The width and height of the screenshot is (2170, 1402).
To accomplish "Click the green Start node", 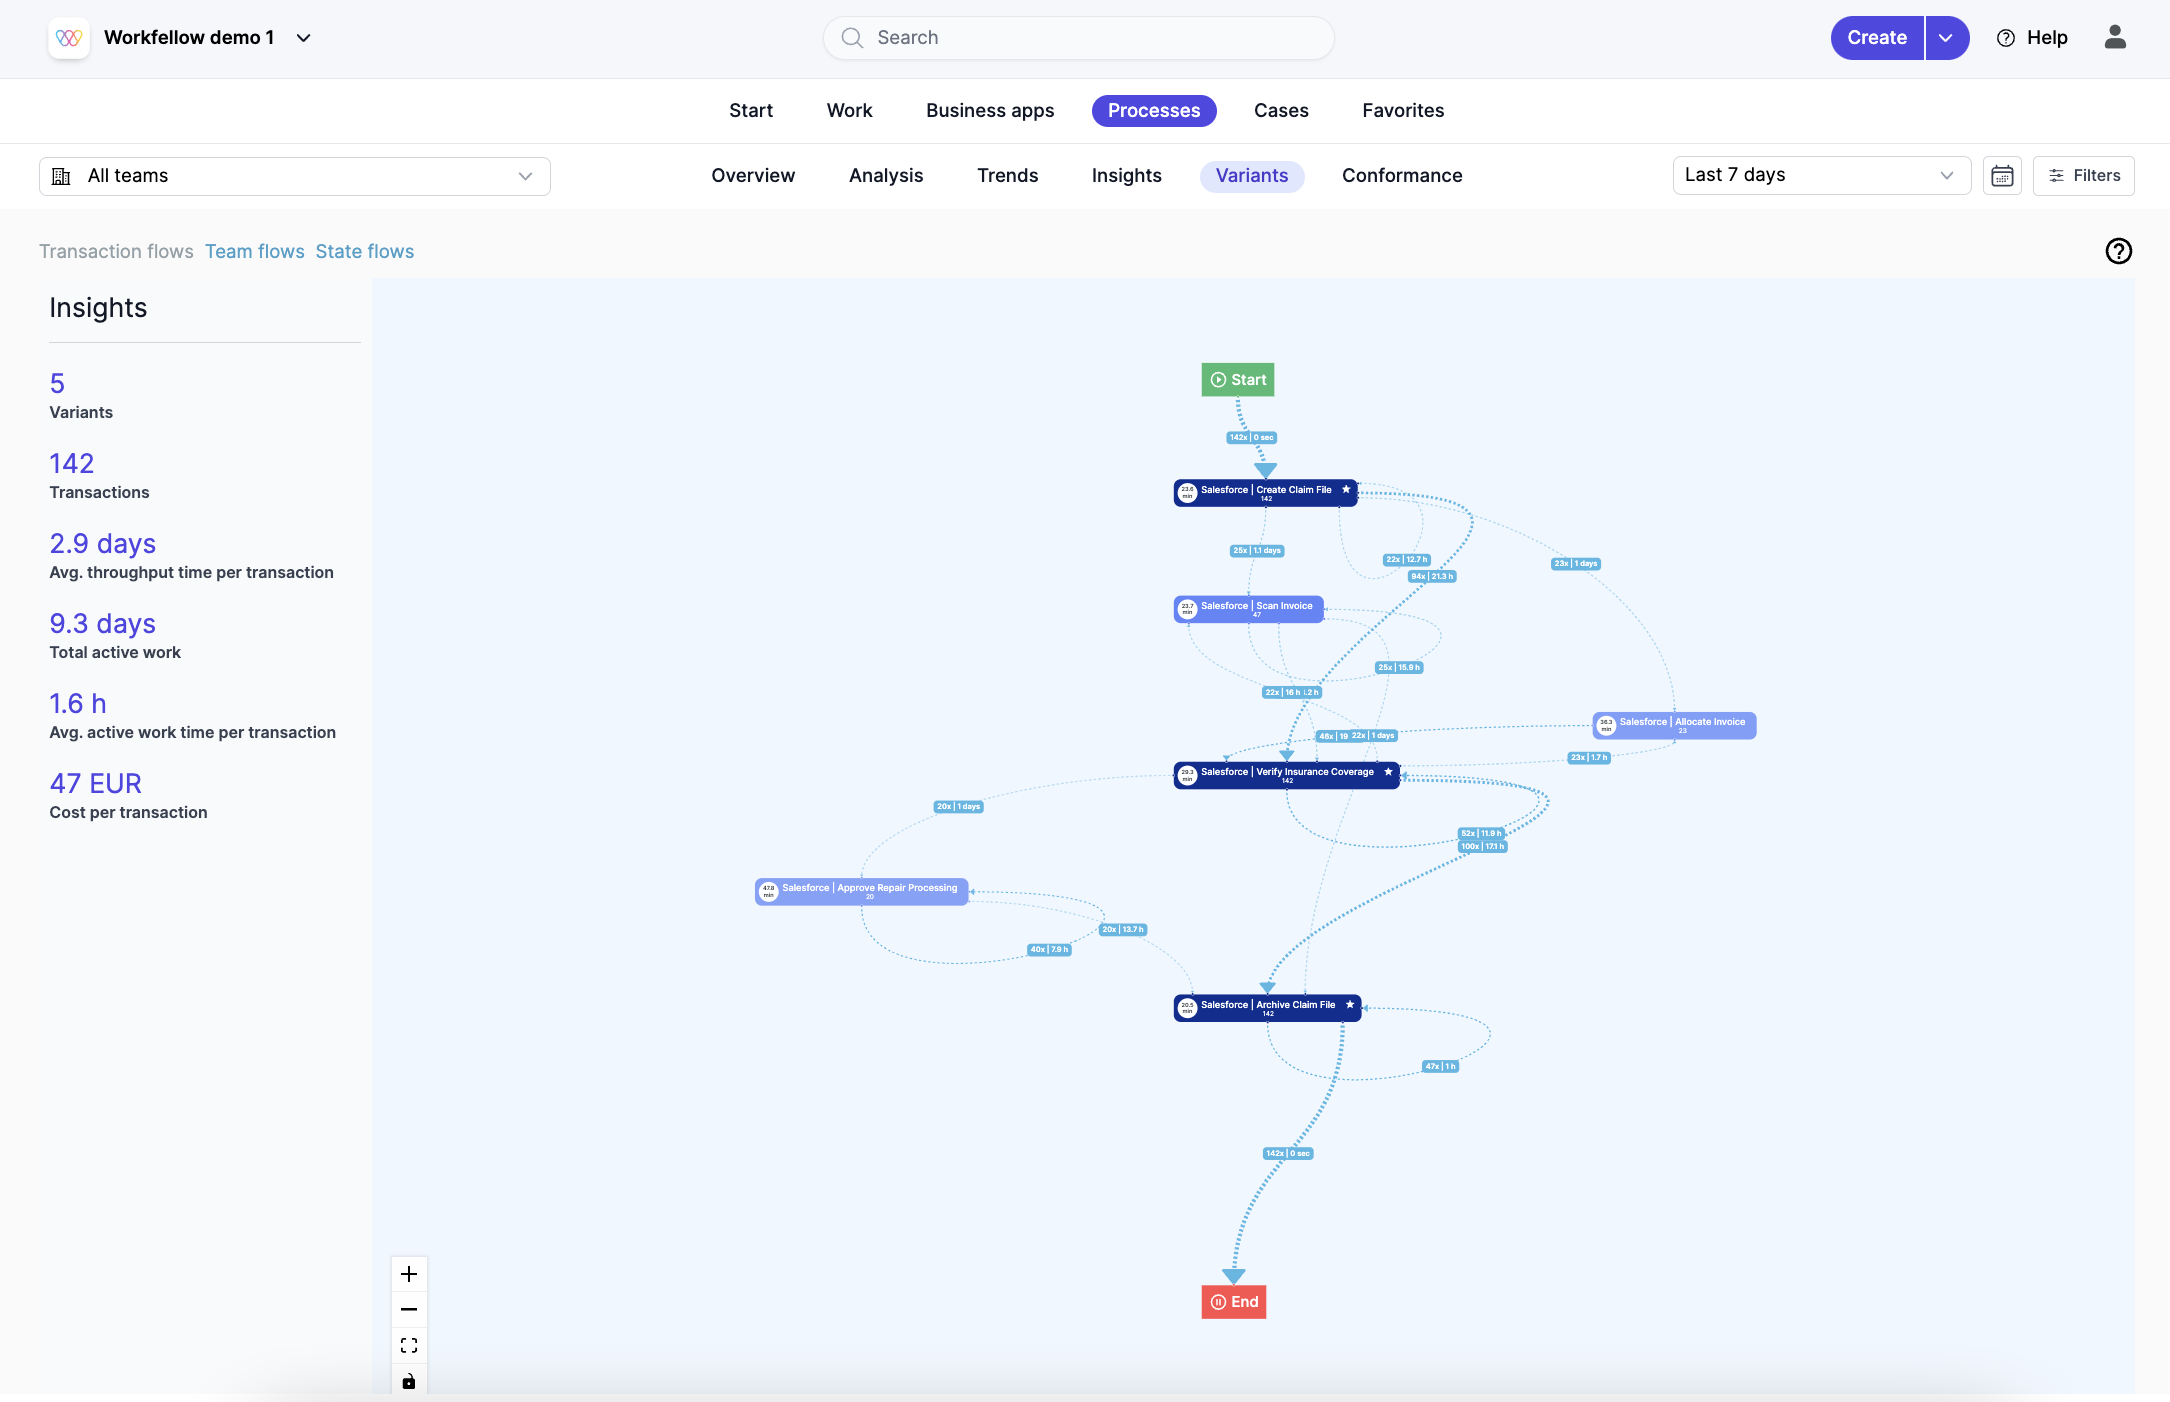I will point(1238,380).
